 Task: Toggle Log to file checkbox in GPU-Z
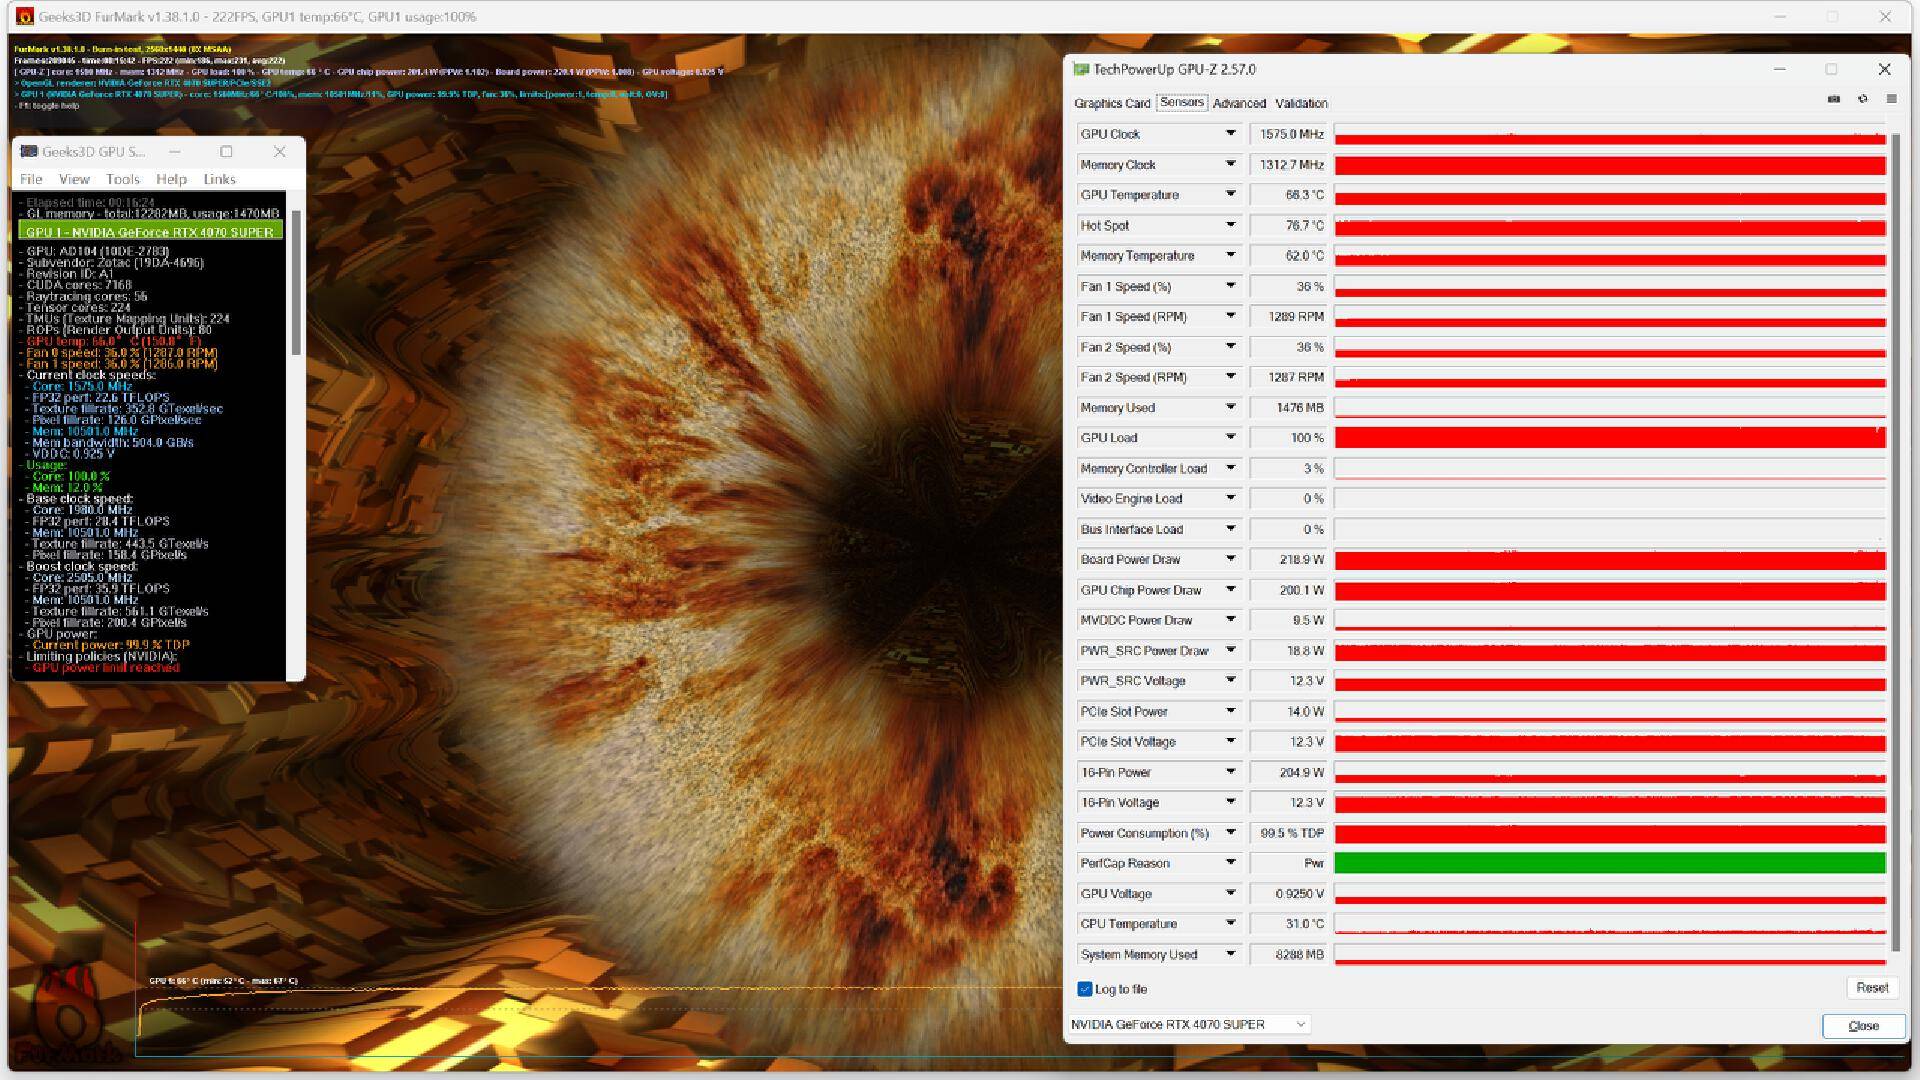[1084, 988]
